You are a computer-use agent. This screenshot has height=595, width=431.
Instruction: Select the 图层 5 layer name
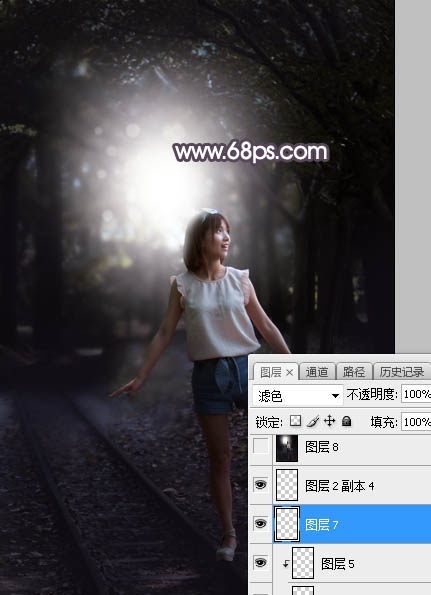[337, 564]
